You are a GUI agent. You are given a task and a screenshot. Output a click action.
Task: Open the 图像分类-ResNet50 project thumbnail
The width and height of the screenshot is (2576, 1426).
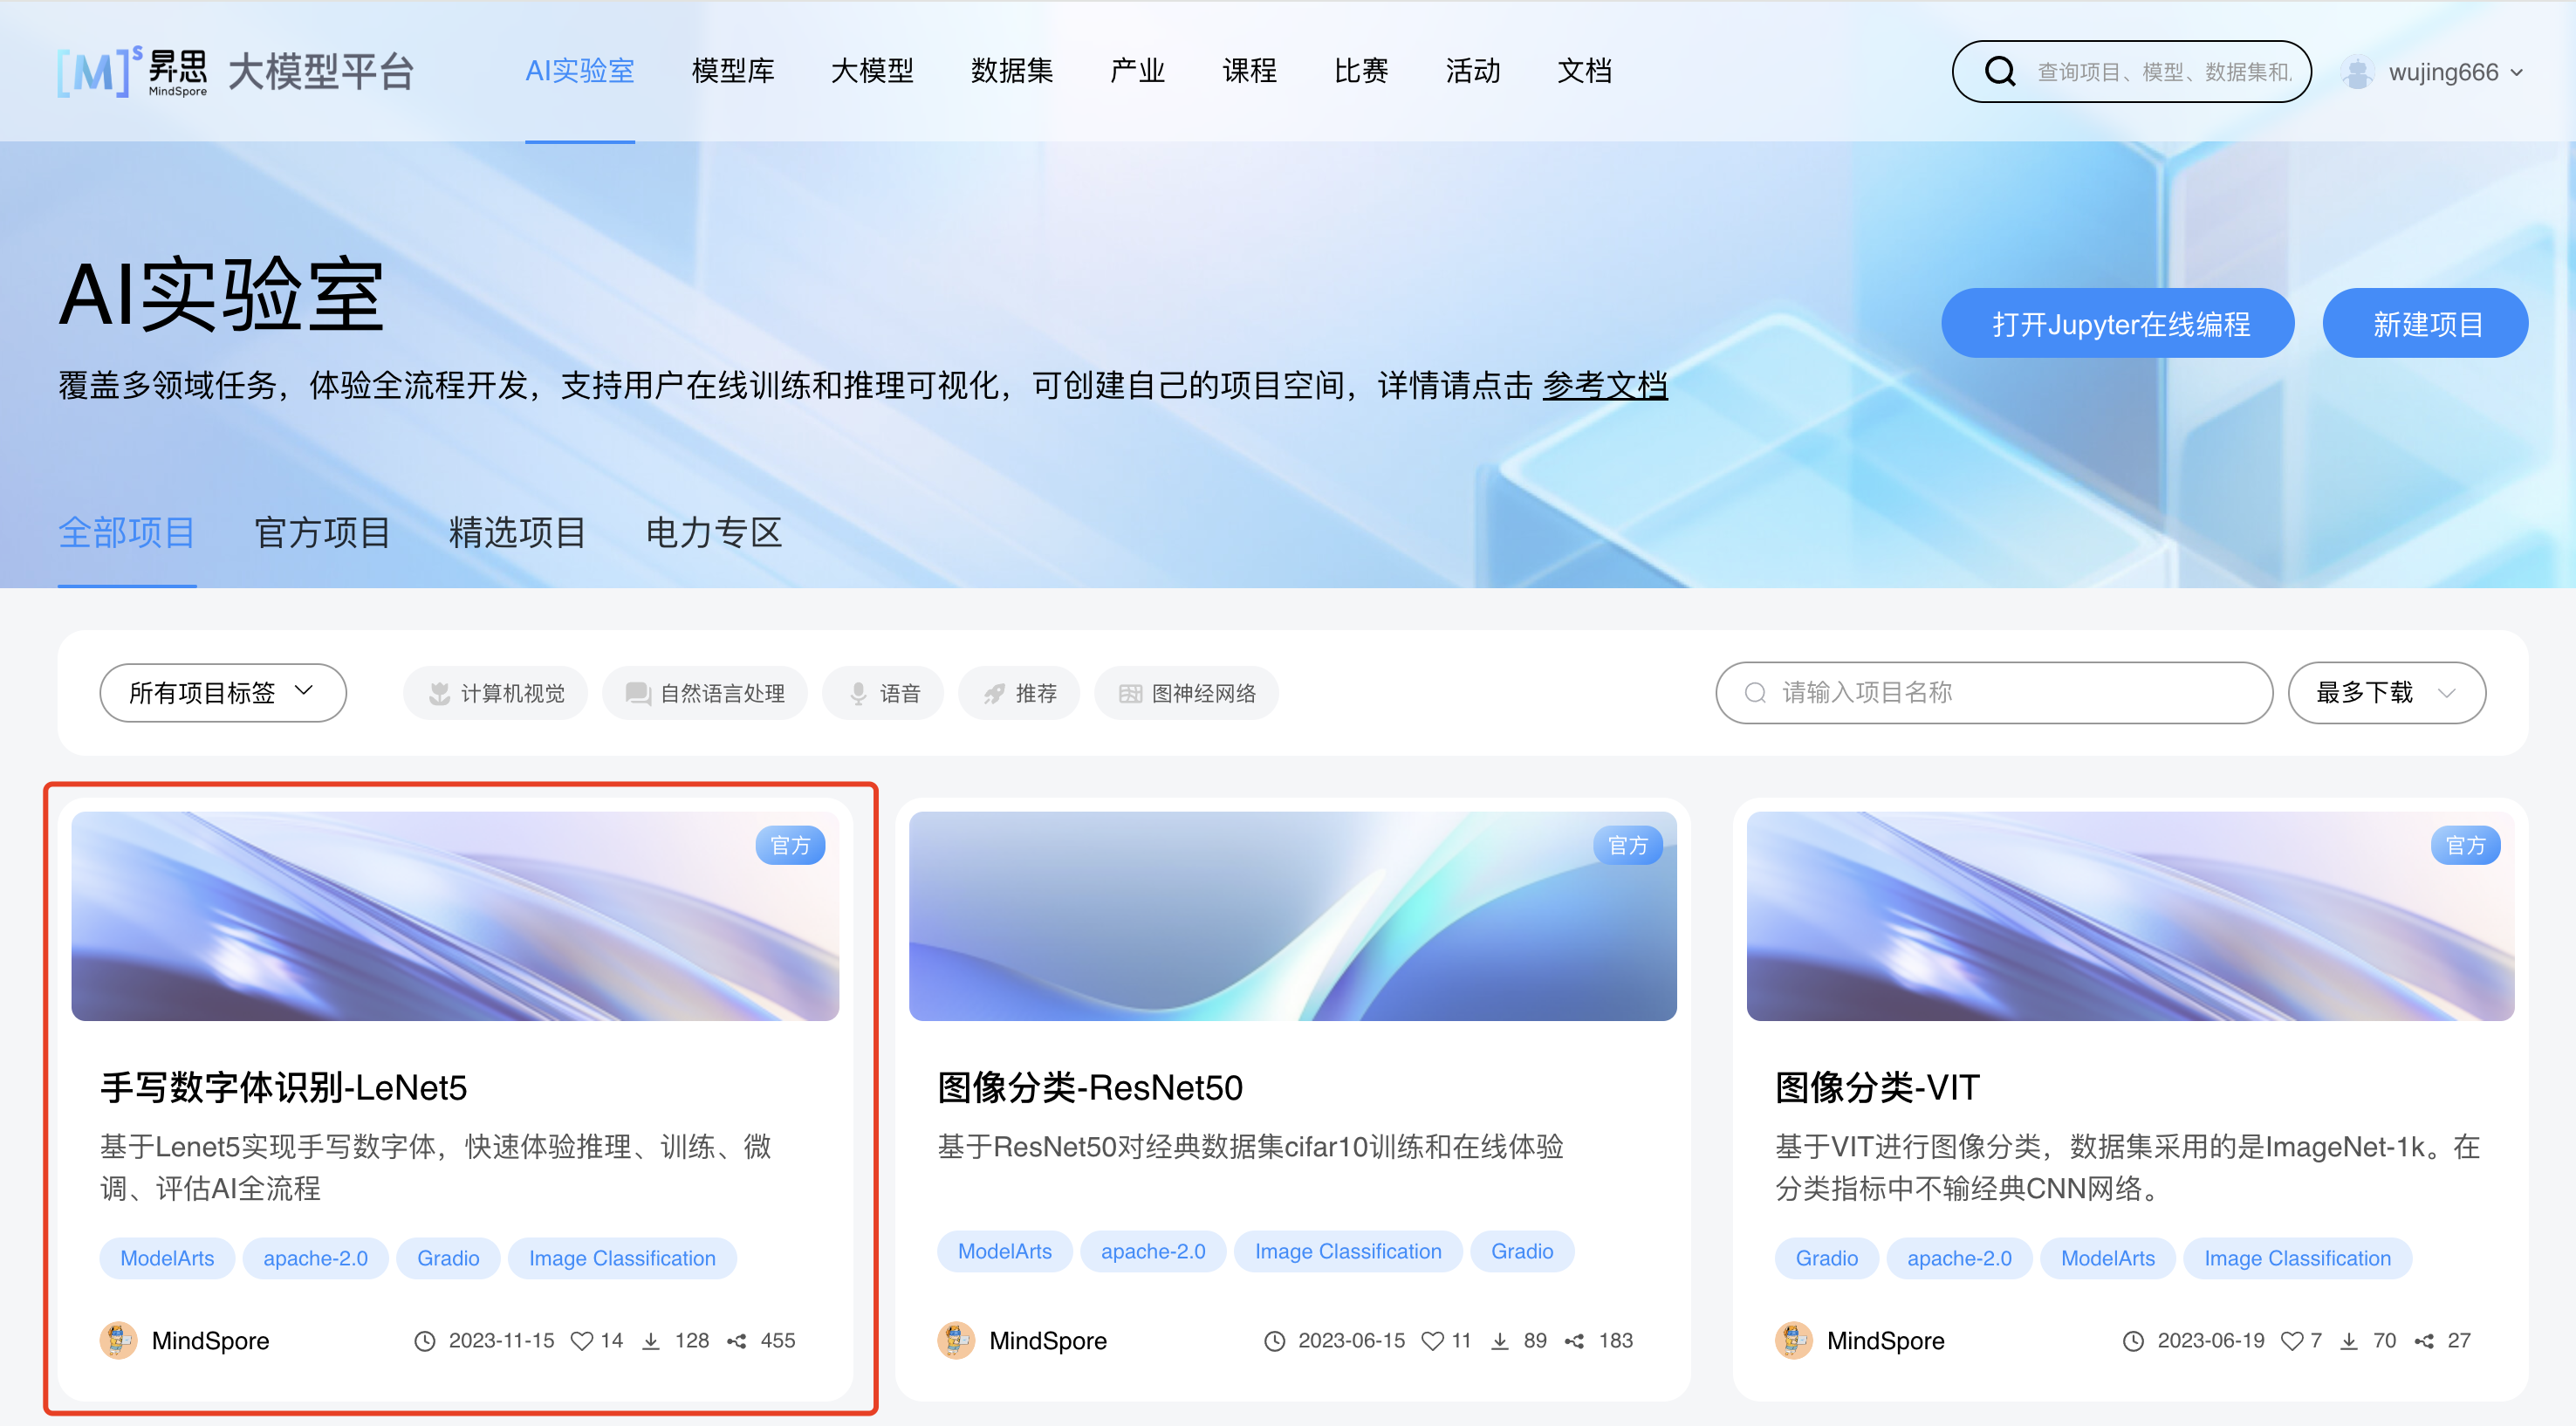(1292, 915)
